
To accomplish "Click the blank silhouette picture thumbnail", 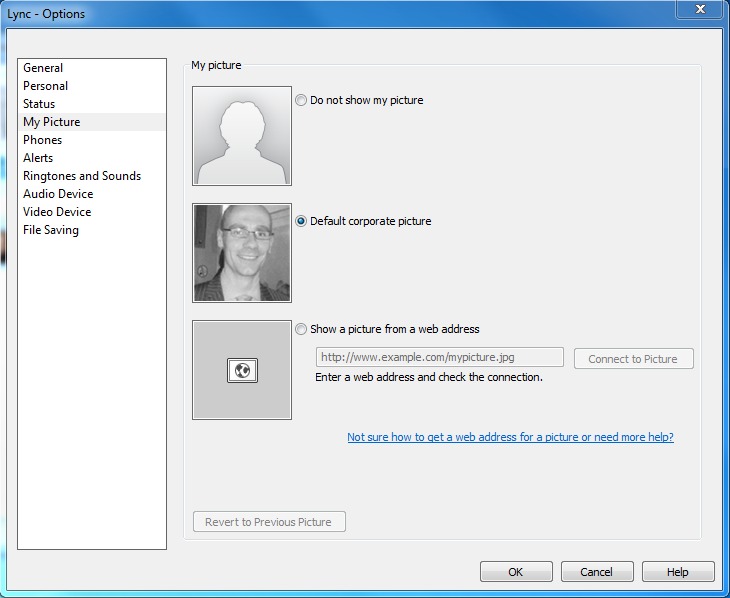I will [x=242, y=136].
